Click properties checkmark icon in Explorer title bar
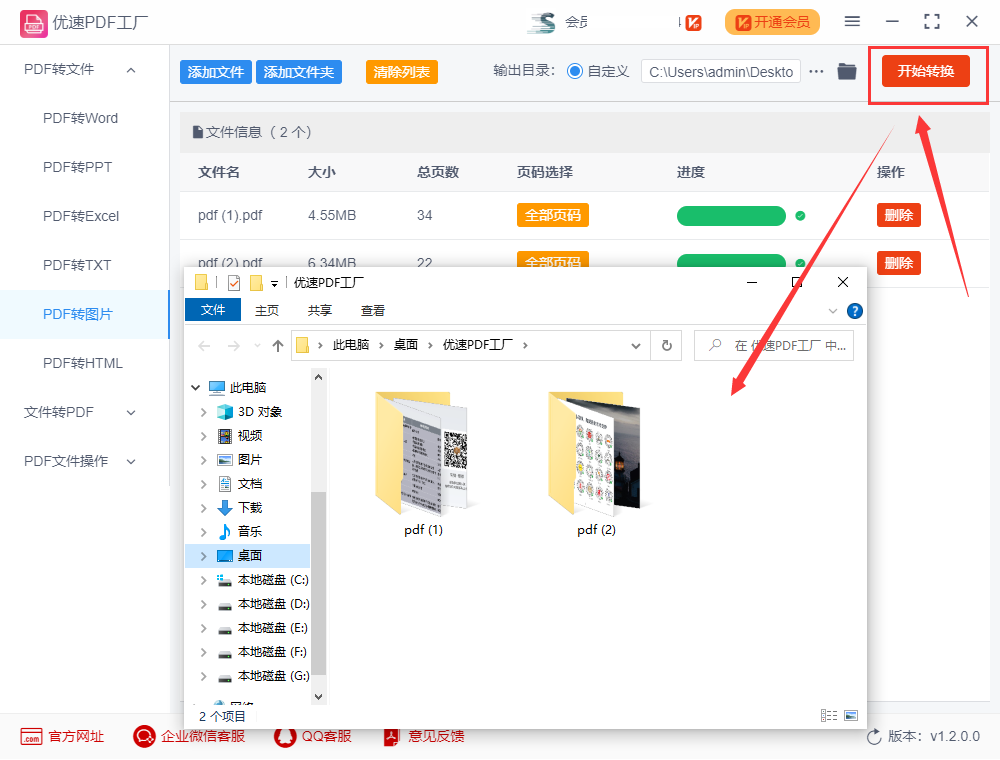 [234, 282]
